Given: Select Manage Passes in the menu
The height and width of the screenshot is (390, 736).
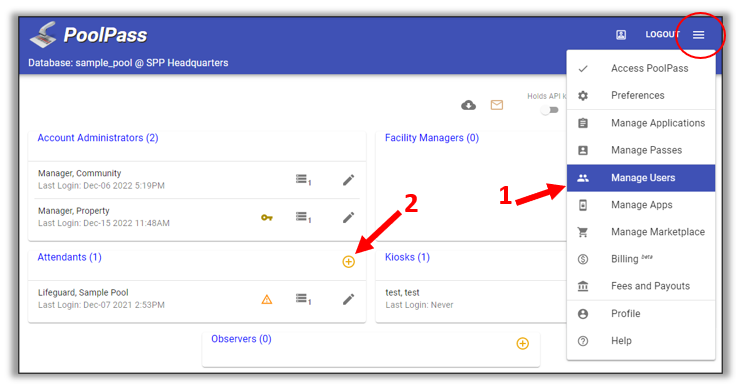Looking at the screenshot, I should 641,150.
